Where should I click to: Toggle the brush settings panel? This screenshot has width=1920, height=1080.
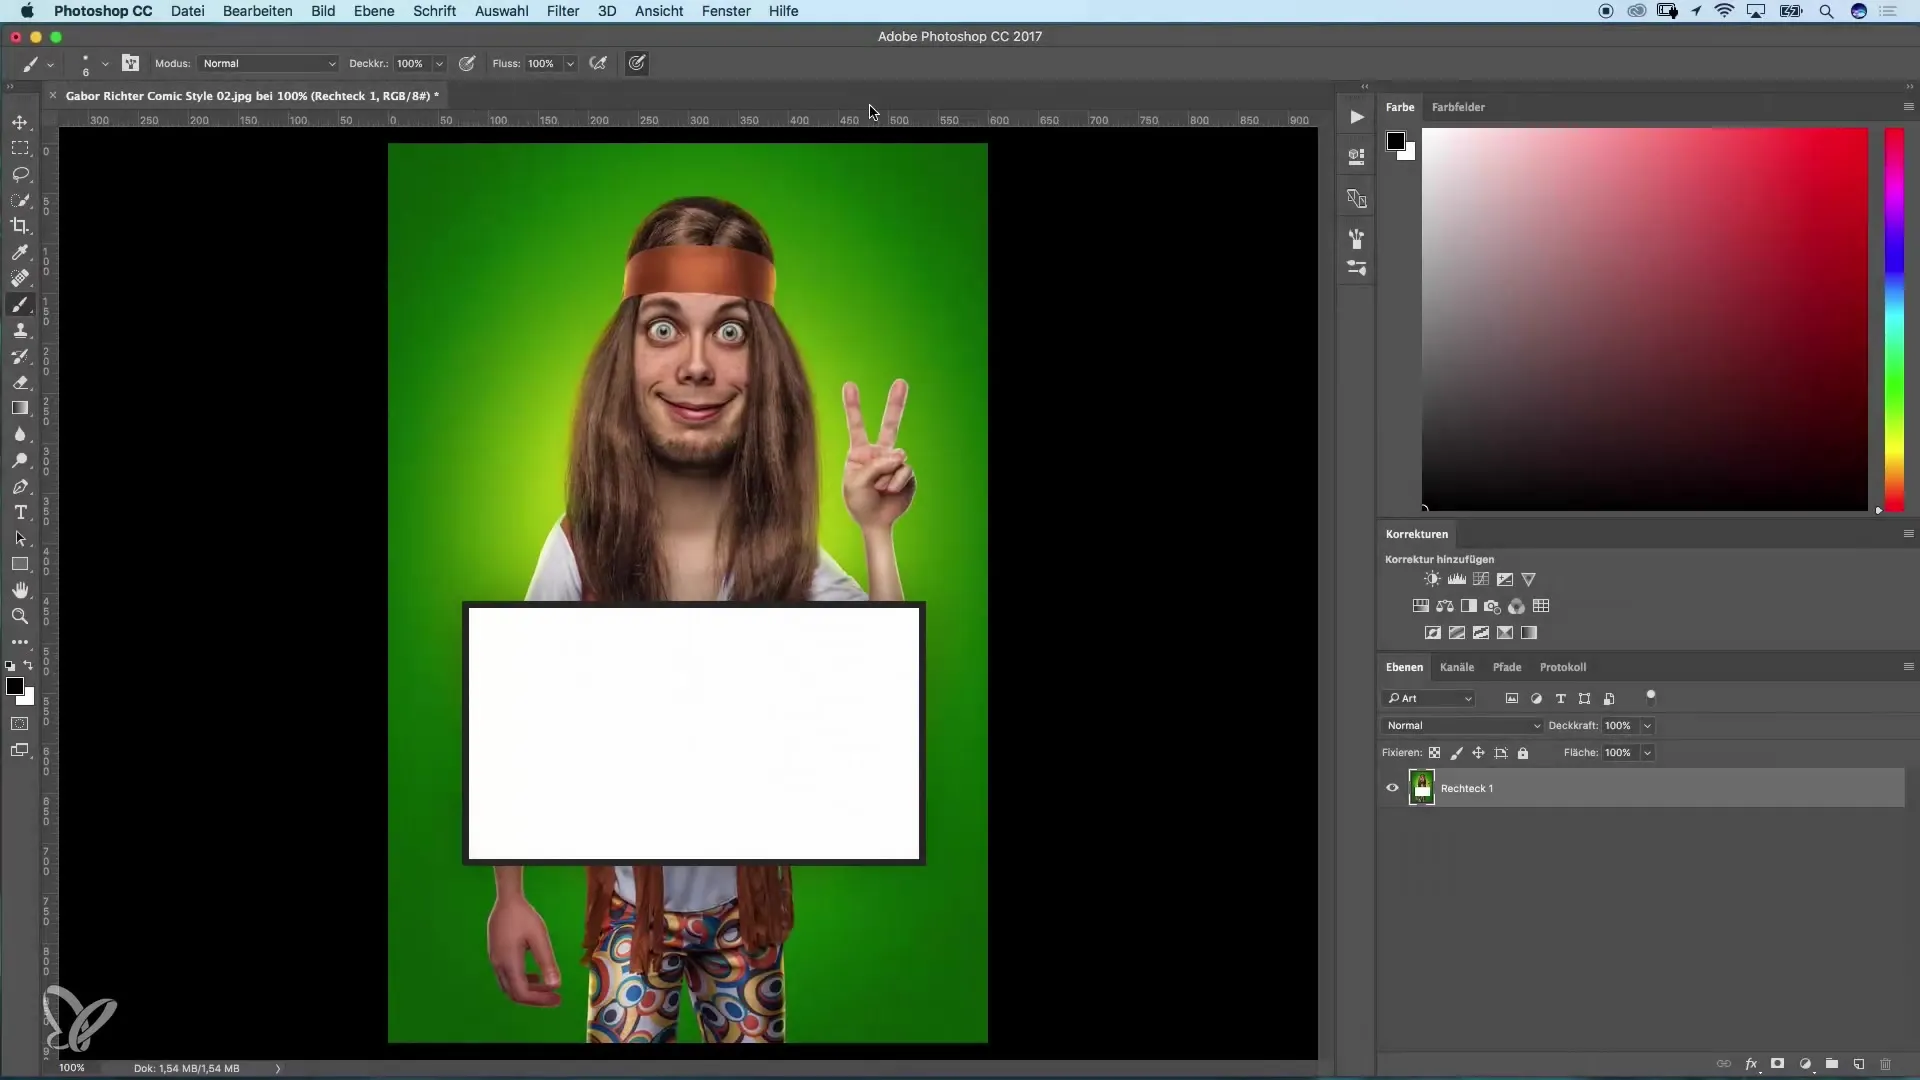tap(130, 63)
